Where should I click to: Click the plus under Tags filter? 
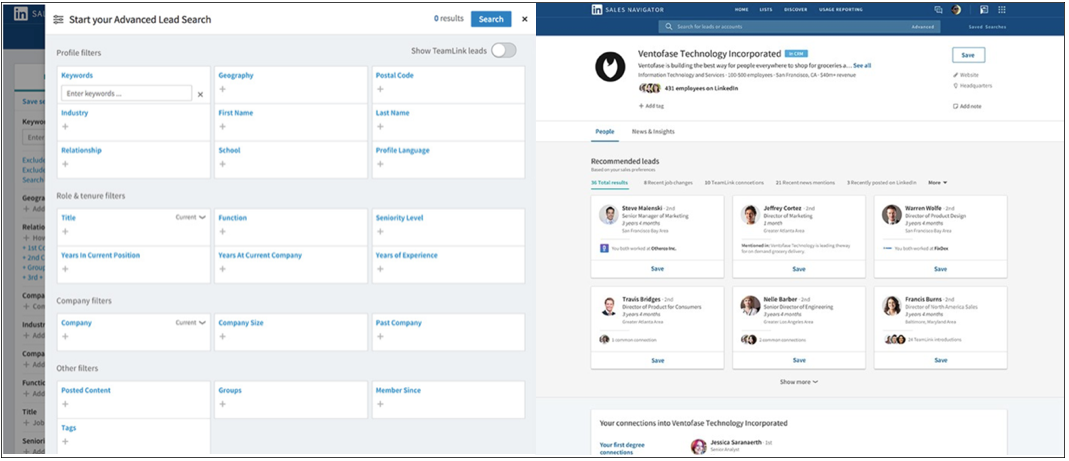(65, 442)
